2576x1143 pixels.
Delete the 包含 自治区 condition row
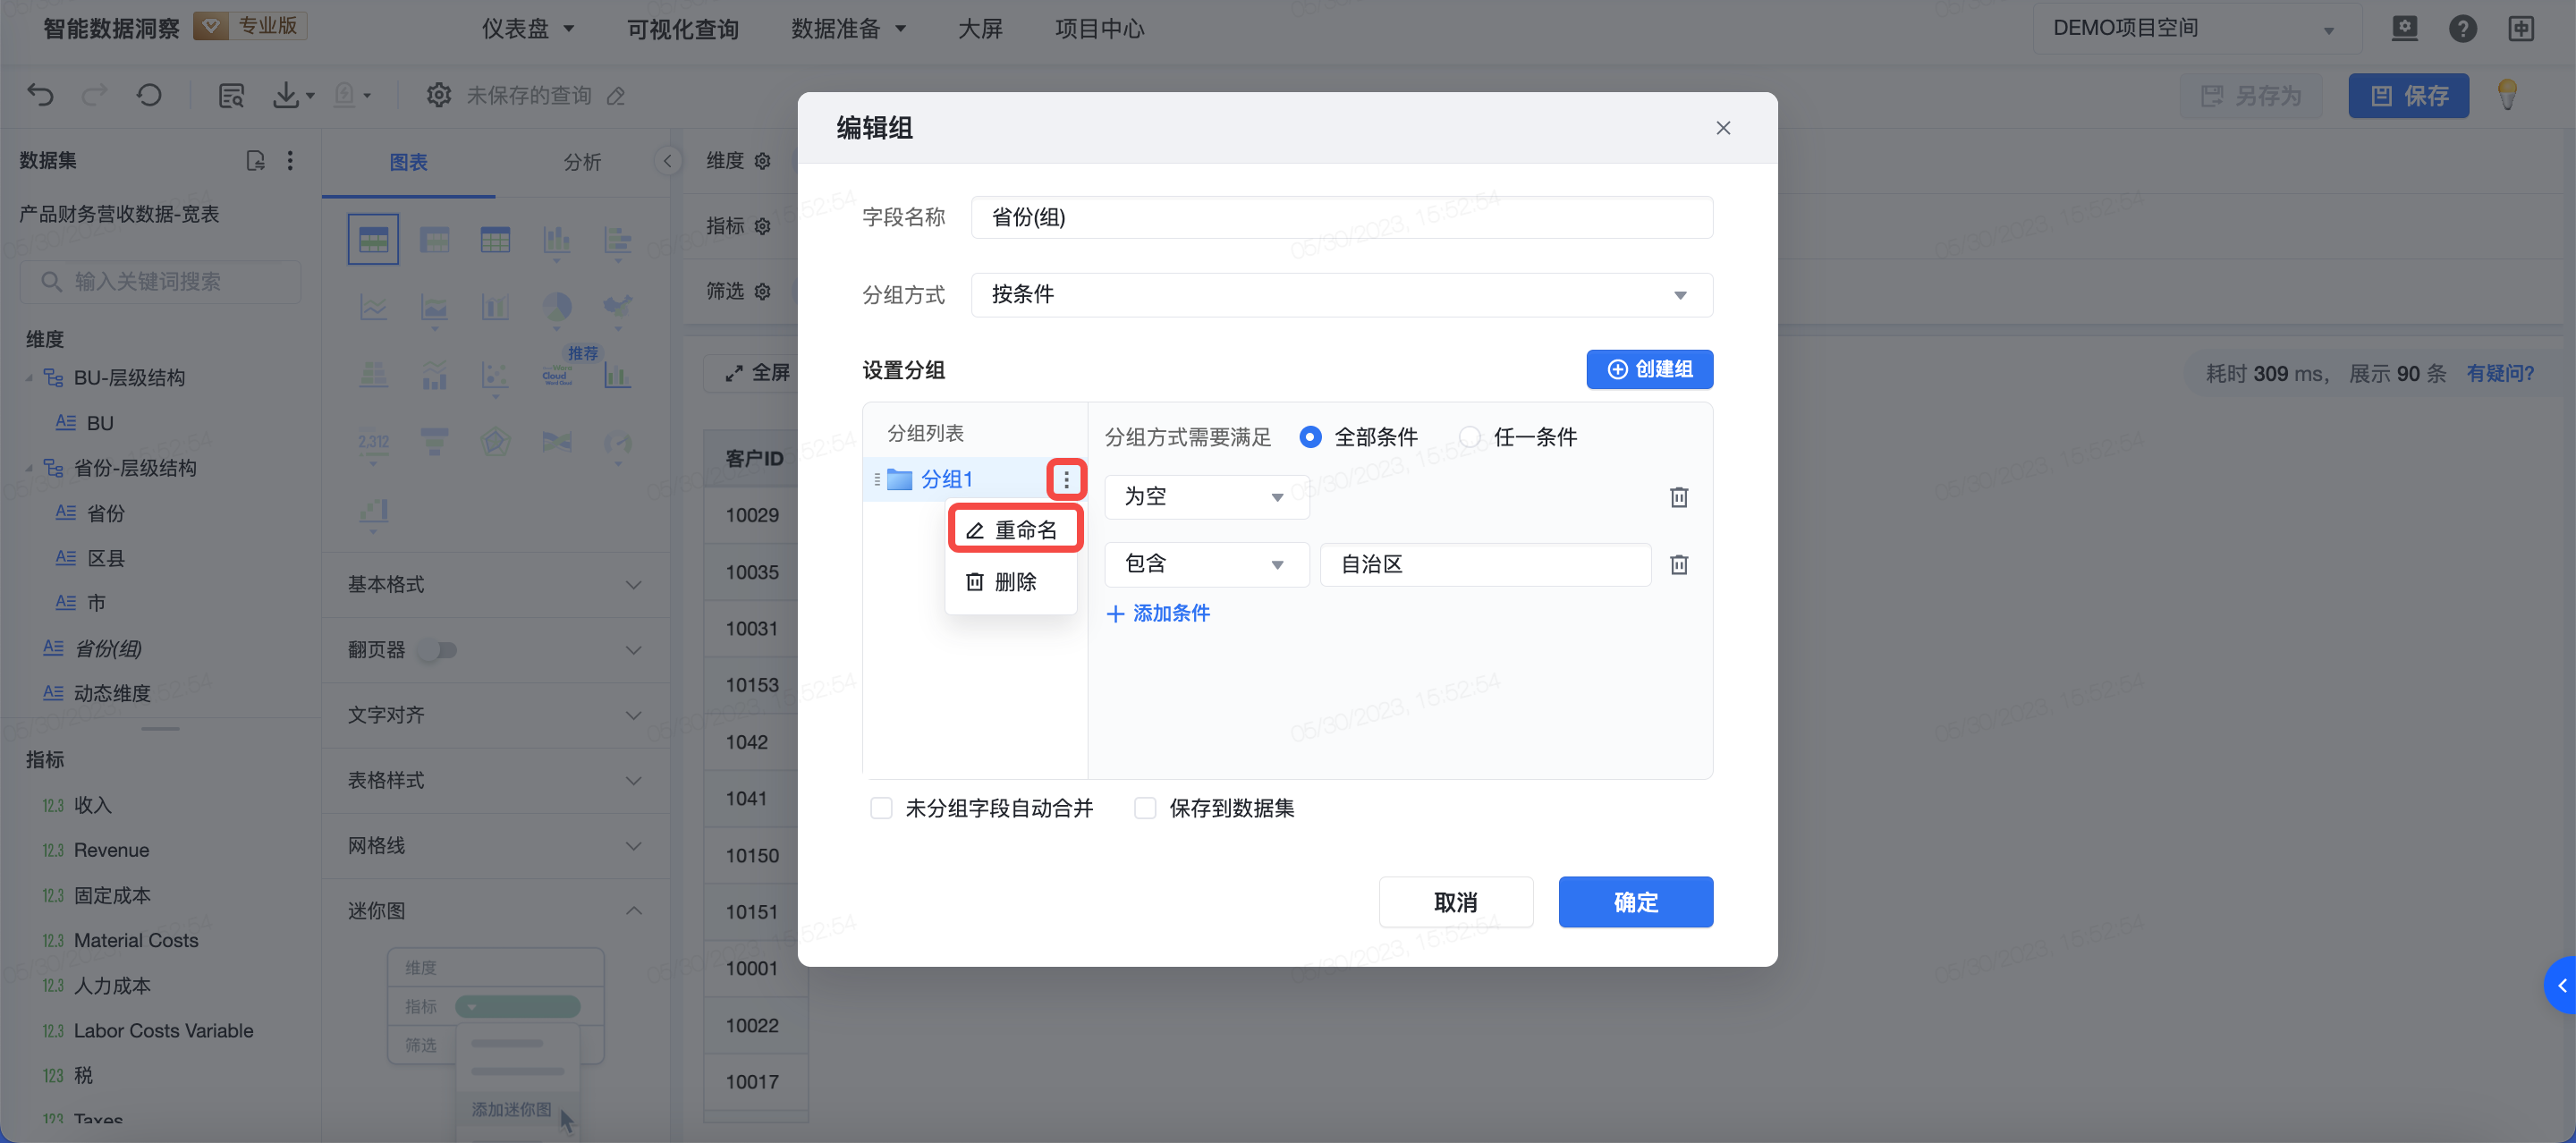[1679, 565]
